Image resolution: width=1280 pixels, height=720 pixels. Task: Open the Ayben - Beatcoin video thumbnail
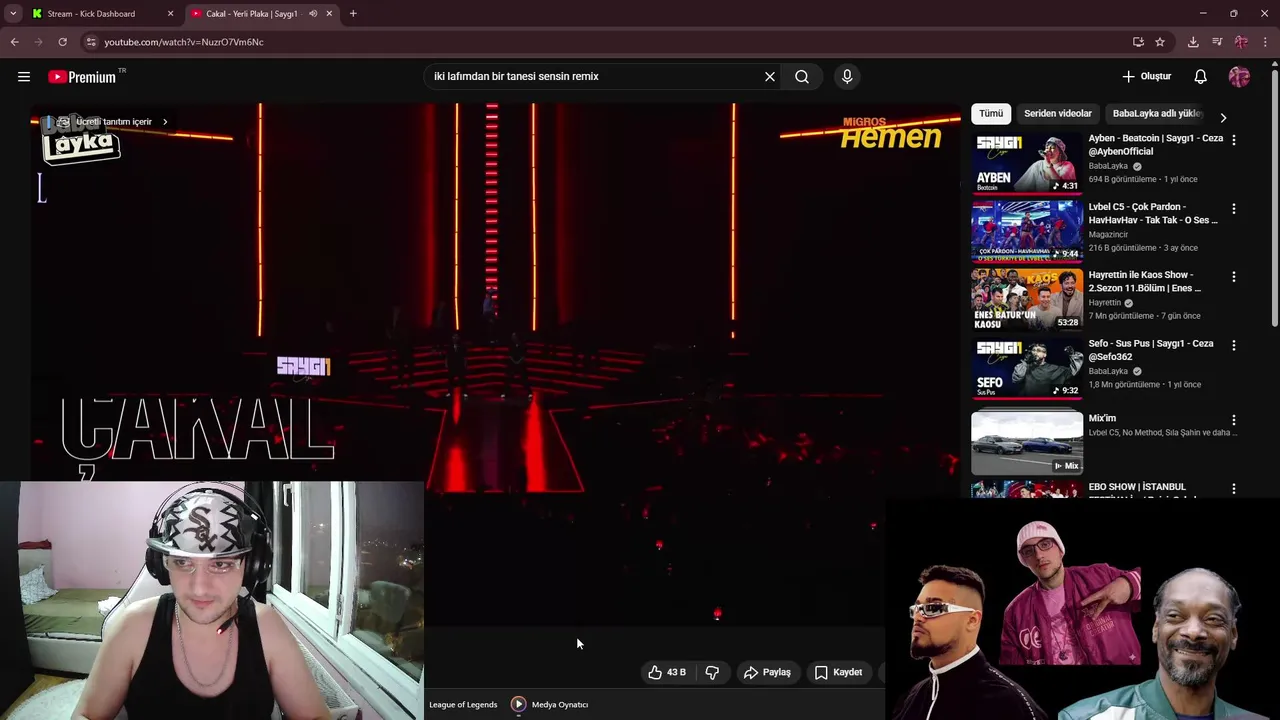[1027, 163]
